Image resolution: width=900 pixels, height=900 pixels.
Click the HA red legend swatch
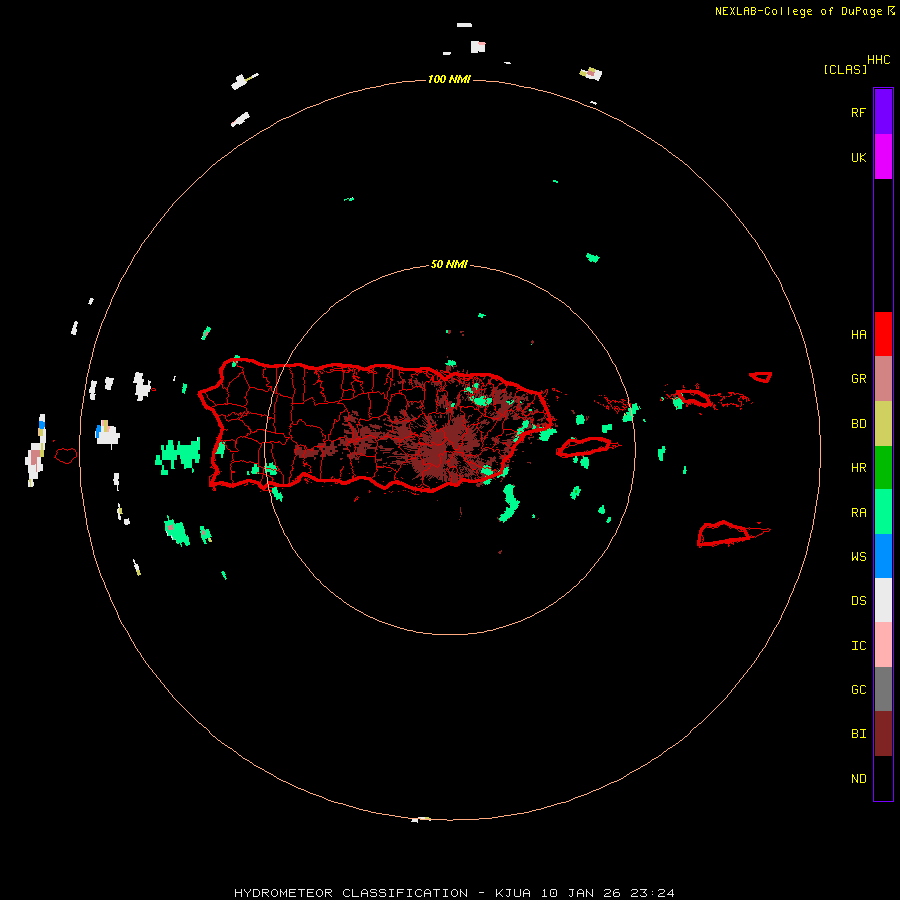coord(883,334)
